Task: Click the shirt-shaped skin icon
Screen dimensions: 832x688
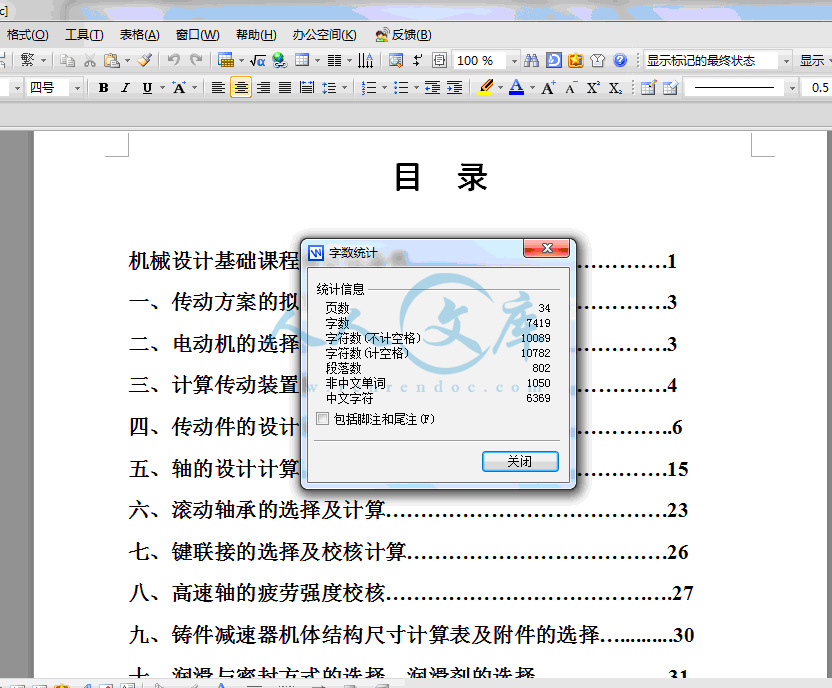Action: click(597, 60)
